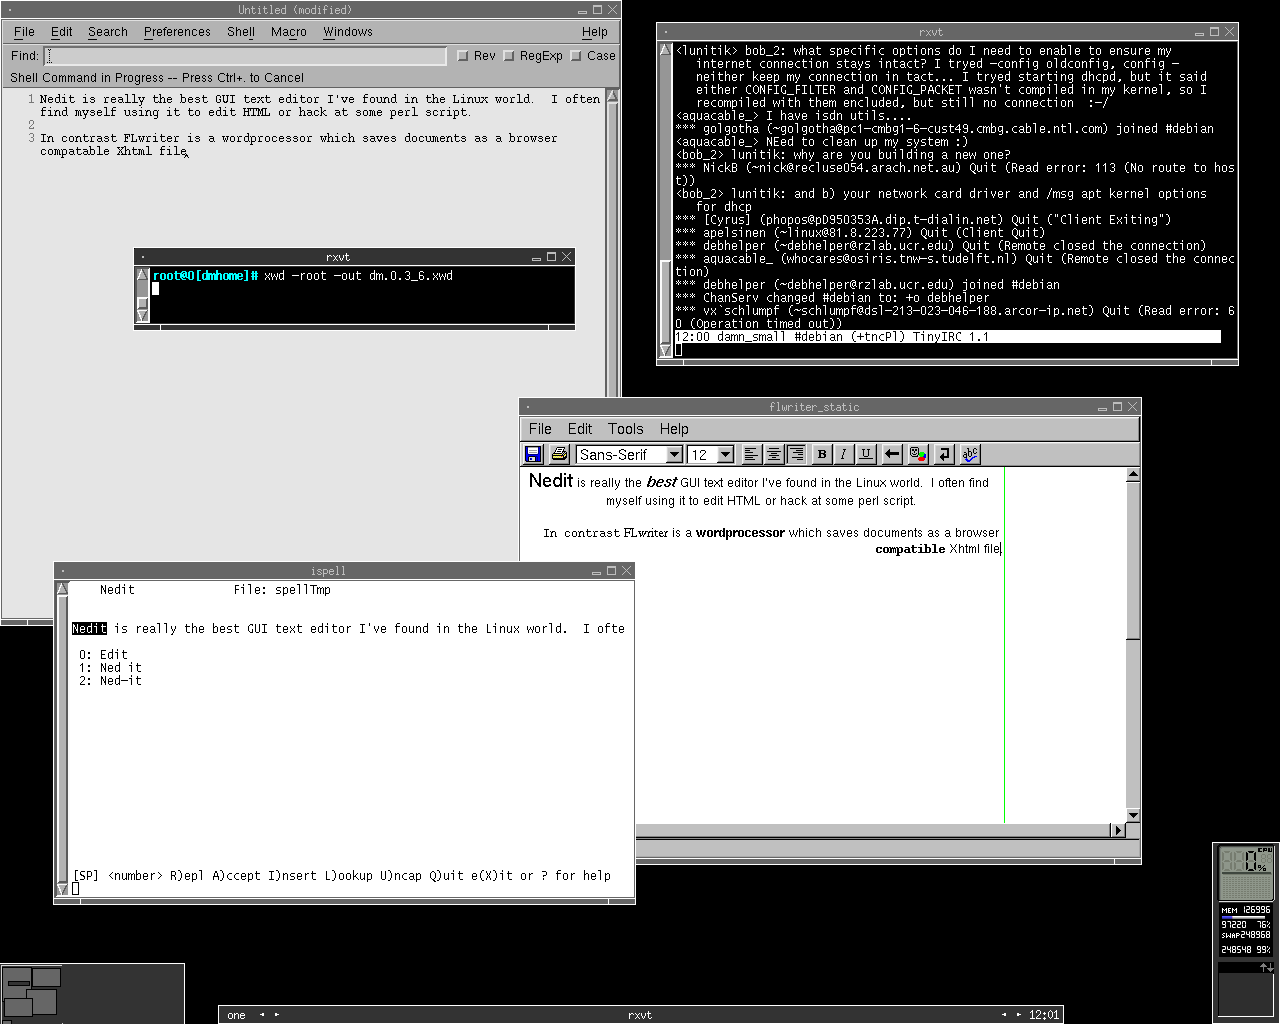
Task: Click the left arrow icon in FLwriter toolbar
Action: click(892, 454)
